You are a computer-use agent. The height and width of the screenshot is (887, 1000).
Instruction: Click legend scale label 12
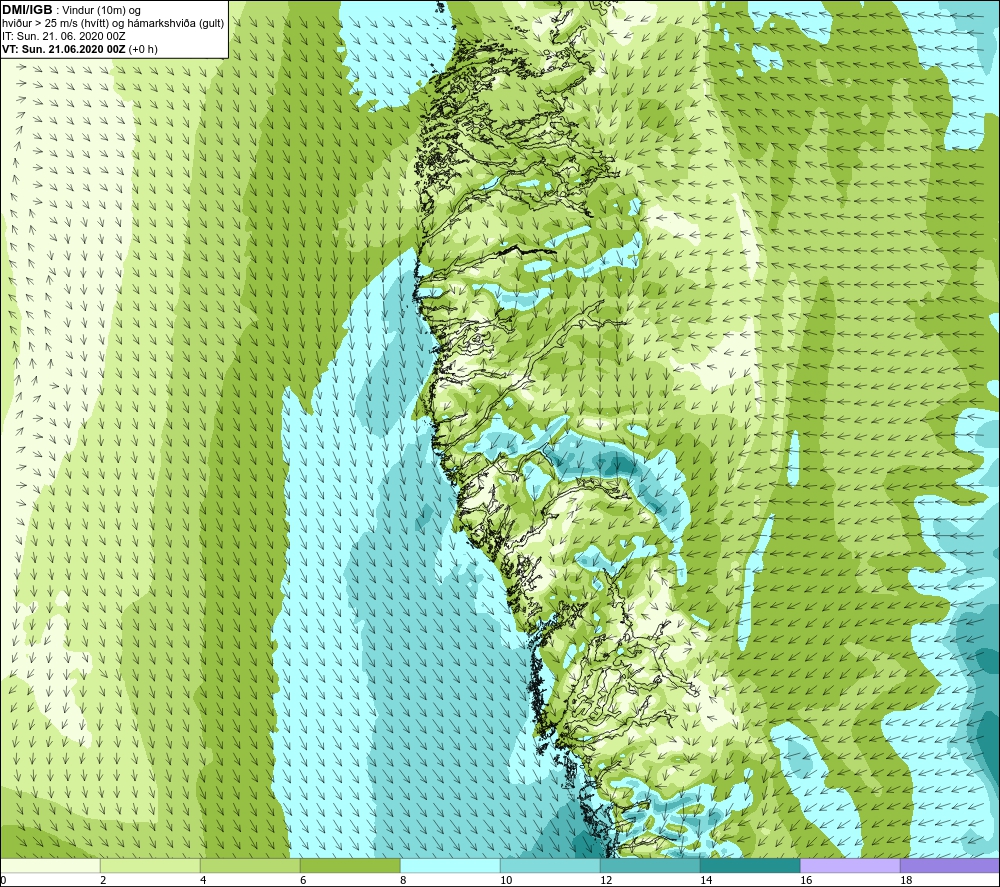coord(606,881)
